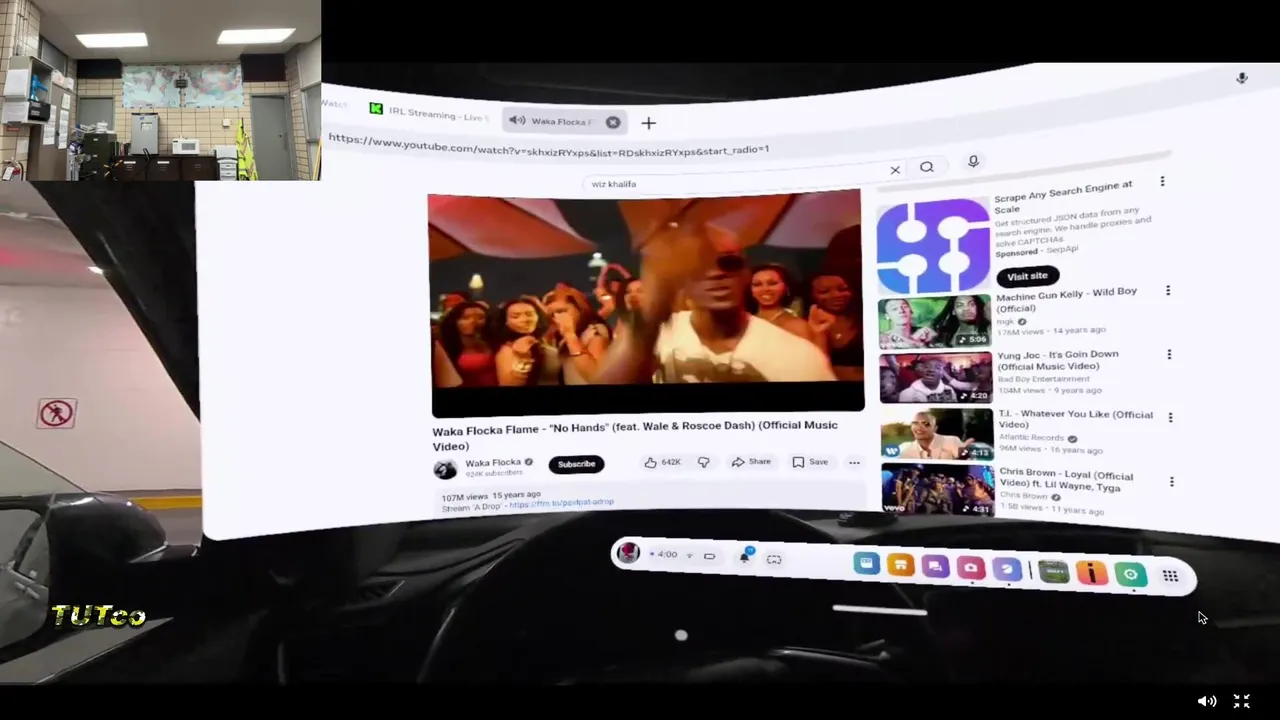
Task: Open the green settings gear in the dock
Action: pos(1130,574)
